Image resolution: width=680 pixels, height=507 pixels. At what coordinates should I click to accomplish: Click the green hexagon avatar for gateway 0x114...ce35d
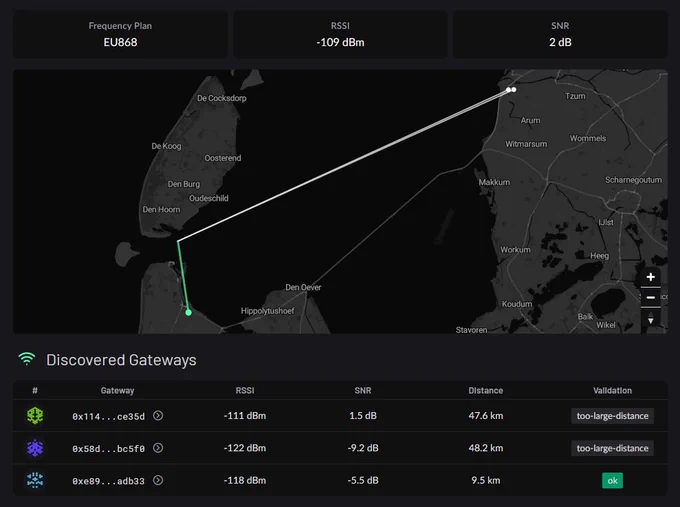(35, 415)
